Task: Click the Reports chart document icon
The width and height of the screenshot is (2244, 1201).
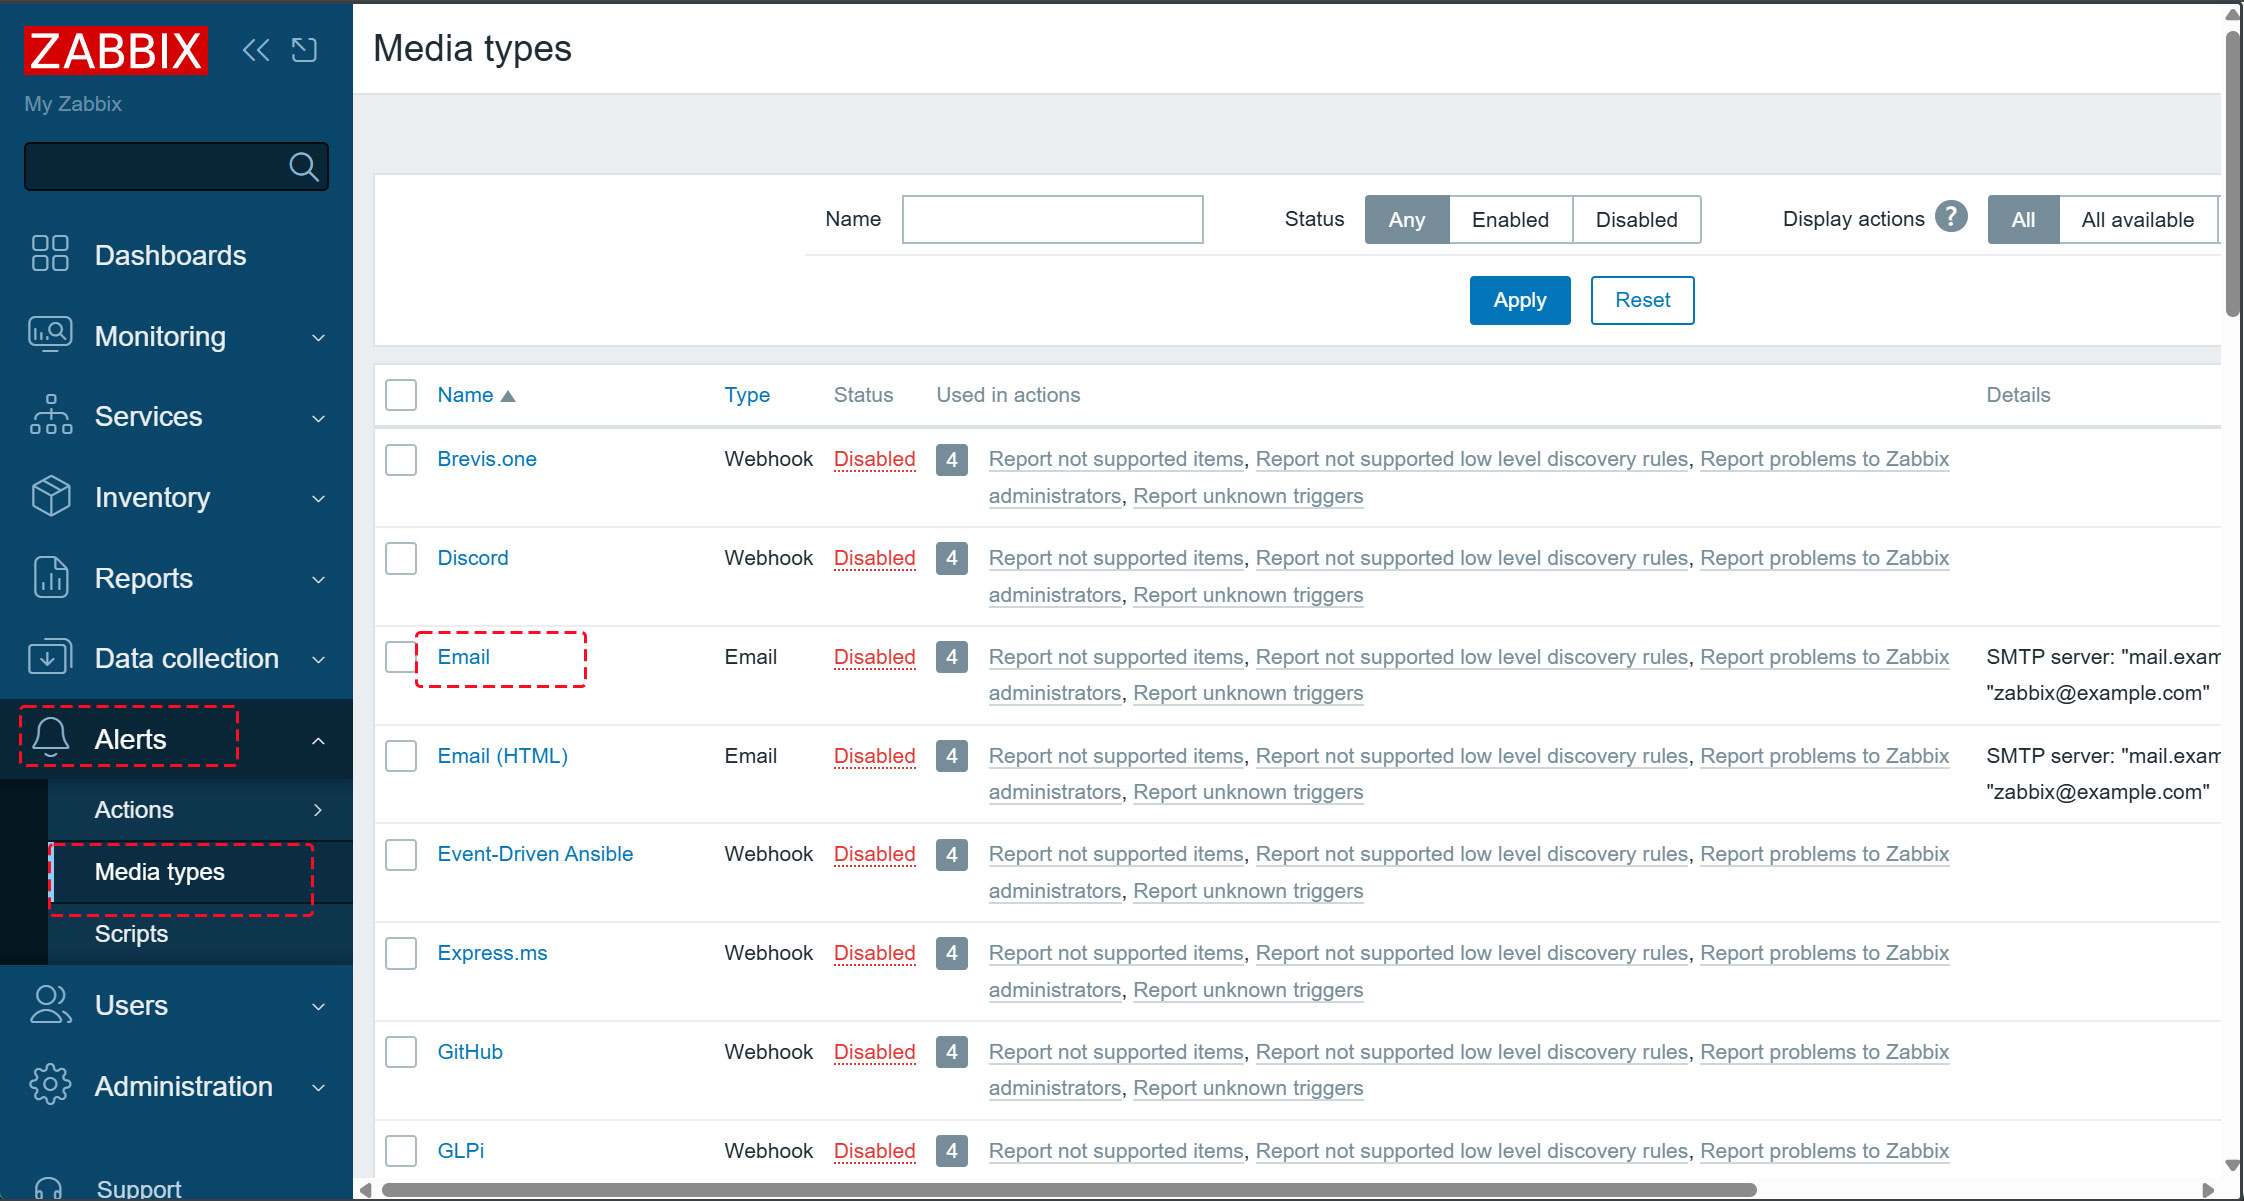Action: (50, 578)
